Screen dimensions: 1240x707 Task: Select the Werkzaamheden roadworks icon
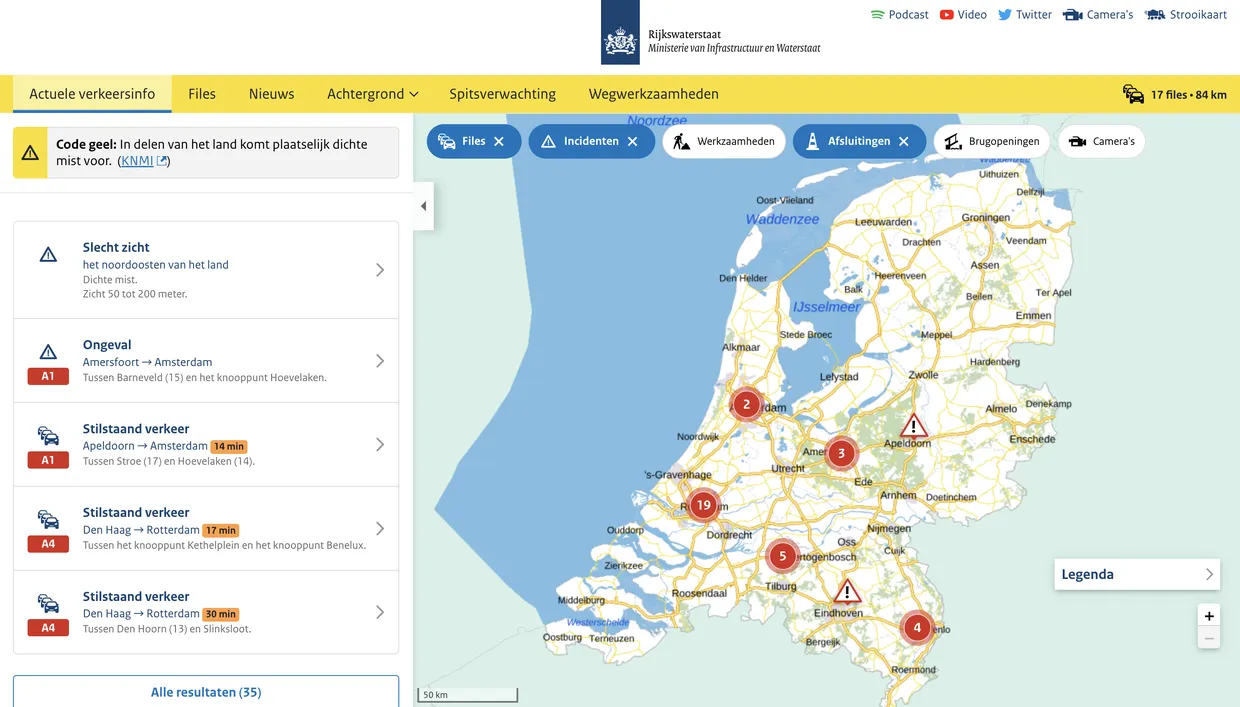[682, 141]
